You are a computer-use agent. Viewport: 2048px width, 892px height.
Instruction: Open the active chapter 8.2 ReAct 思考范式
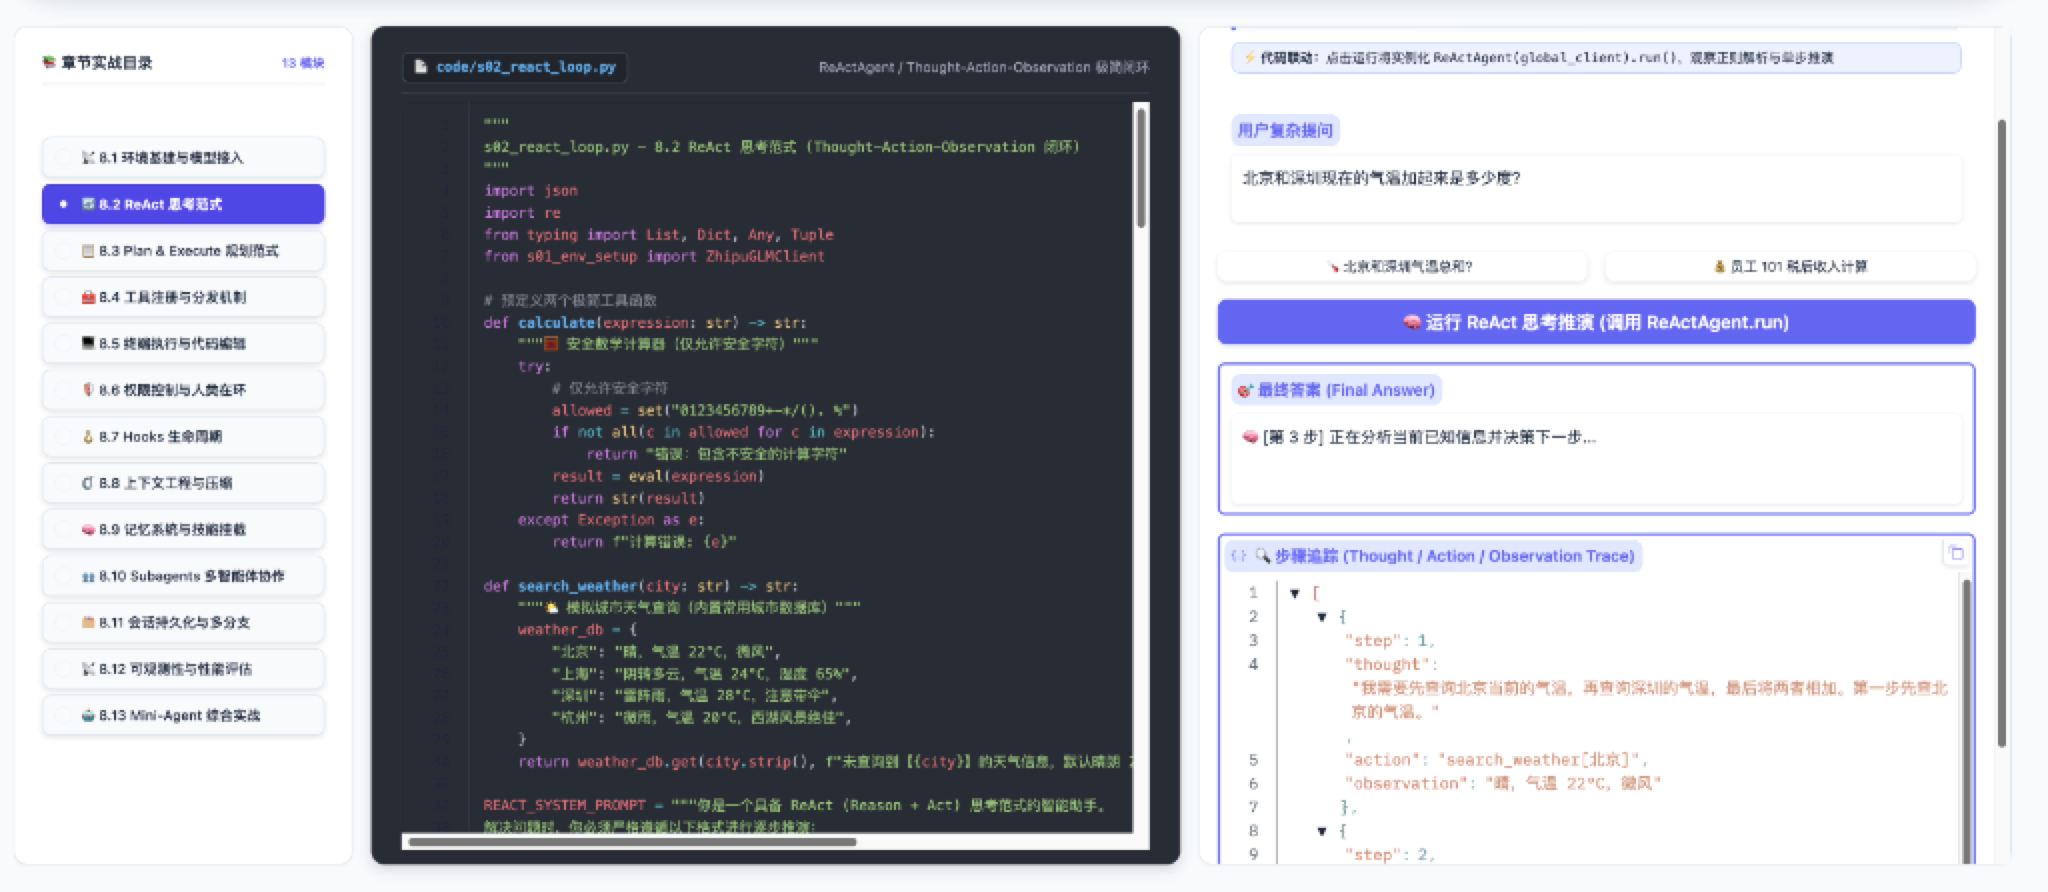(x=183, y=204)
